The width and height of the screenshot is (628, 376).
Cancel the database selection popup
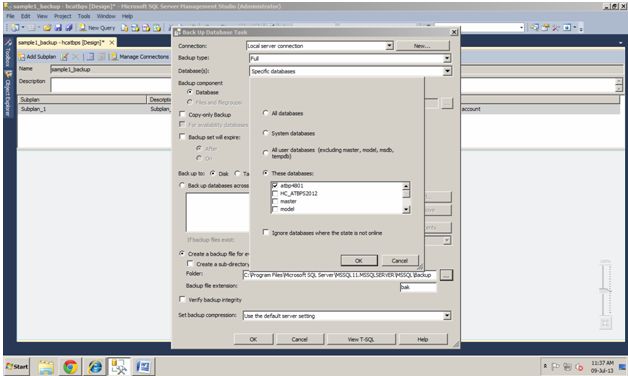coord(400,260)
